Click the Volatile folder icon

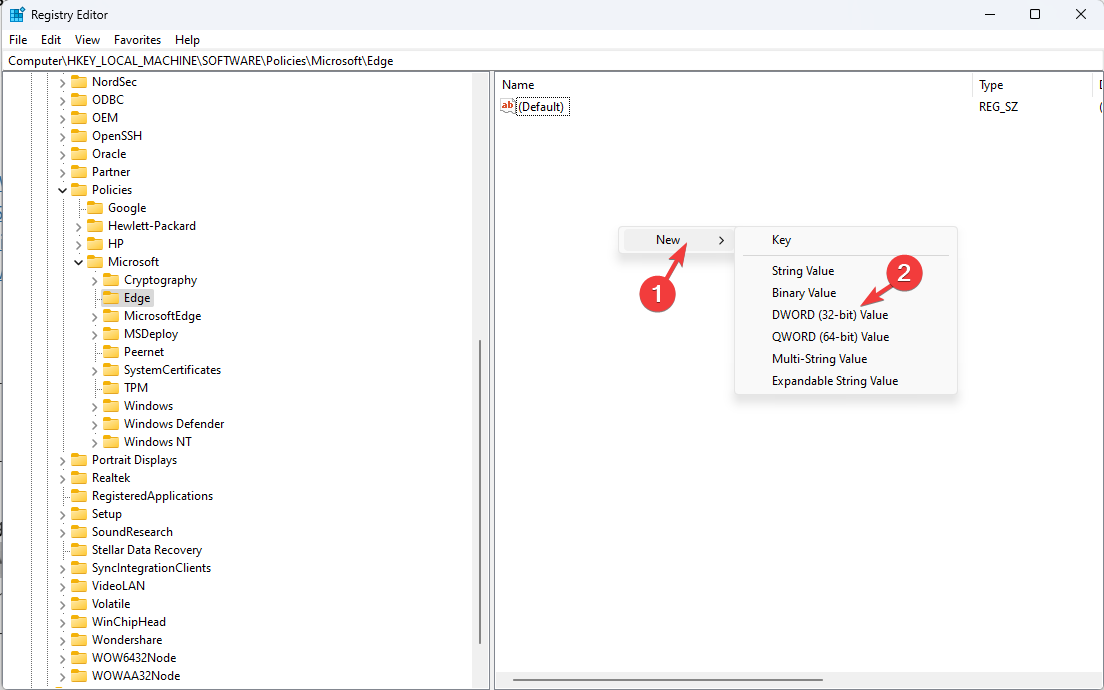tap(79, 603)
